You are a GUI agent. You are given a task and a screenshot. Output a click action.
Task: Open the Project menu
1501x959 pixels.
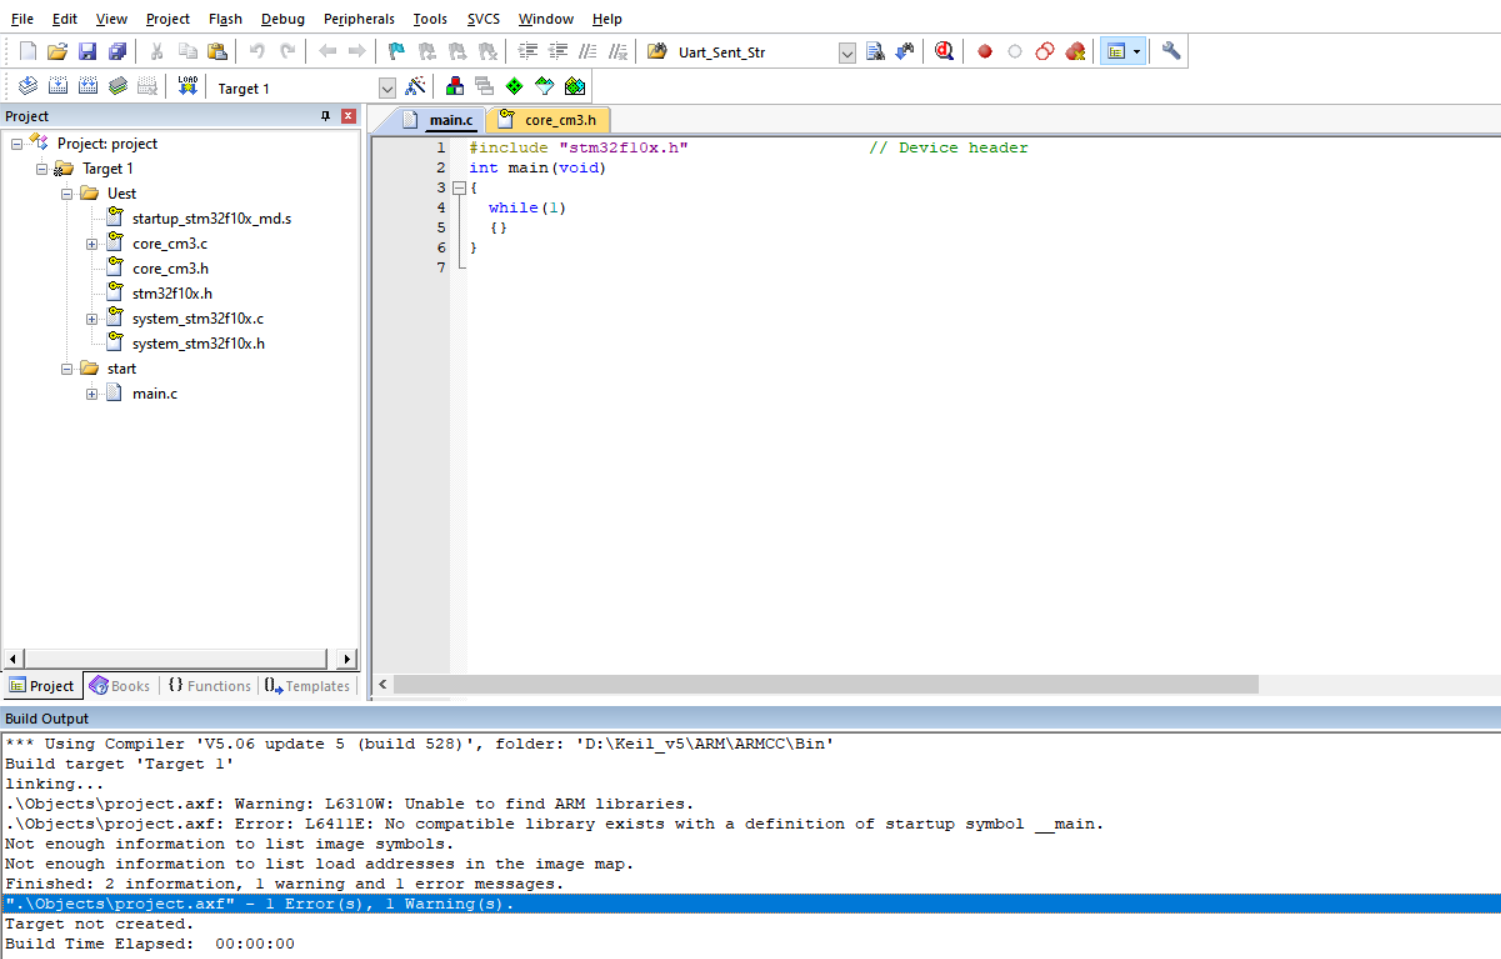pos(167,18)
